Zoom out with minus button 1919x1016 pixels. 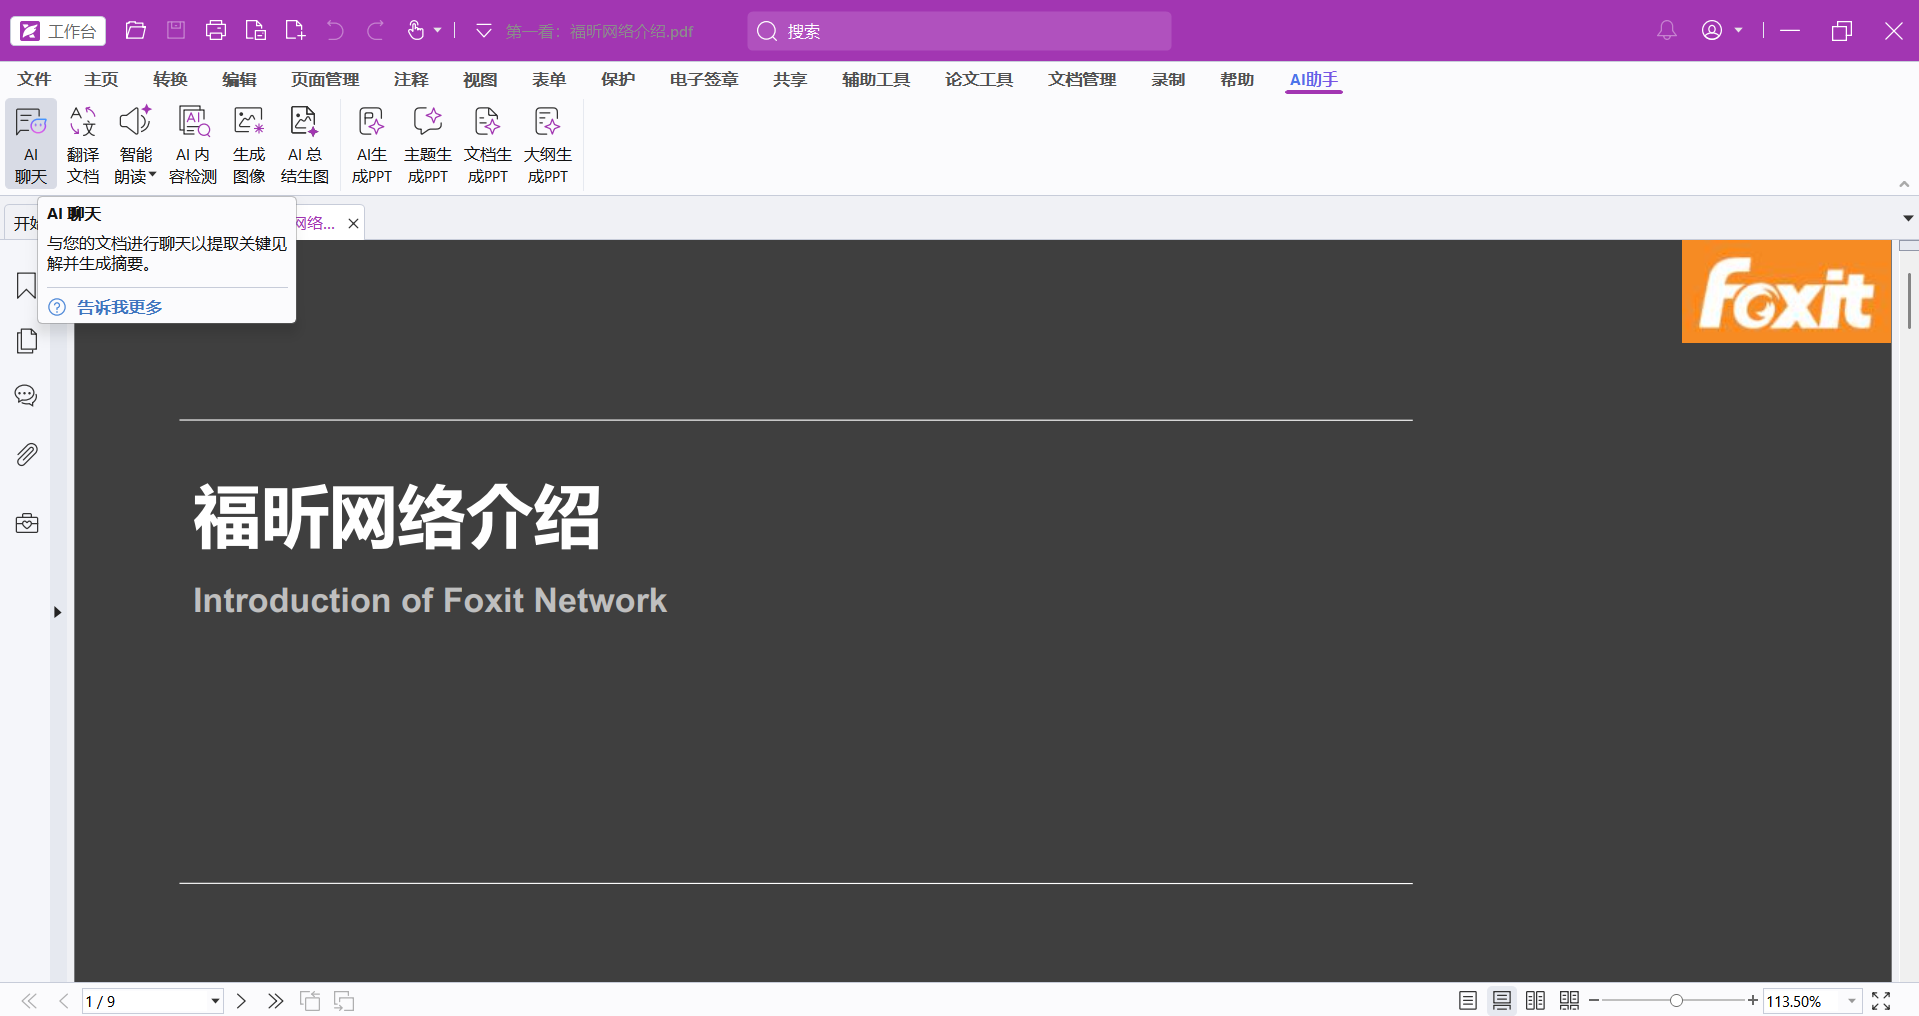tap(1594, 1001)
